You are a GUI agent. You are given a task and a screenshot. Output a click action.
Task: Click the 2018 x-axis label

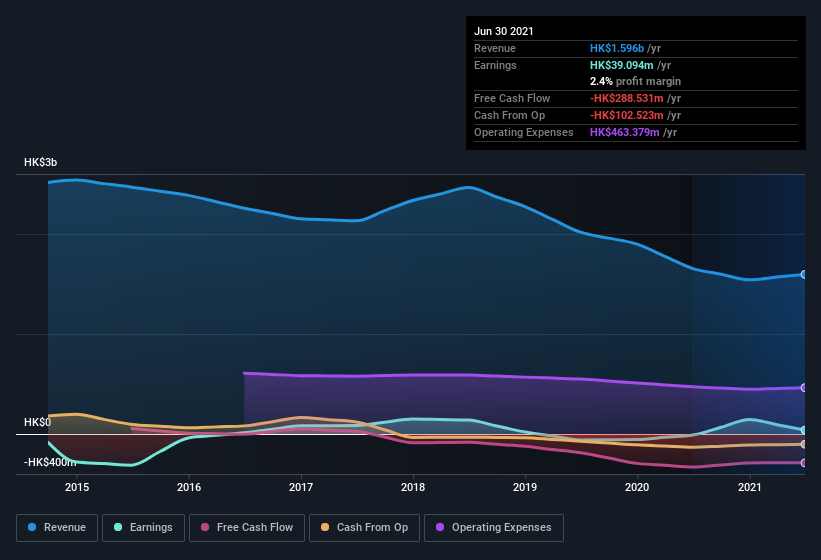click(x=413, y=487)
